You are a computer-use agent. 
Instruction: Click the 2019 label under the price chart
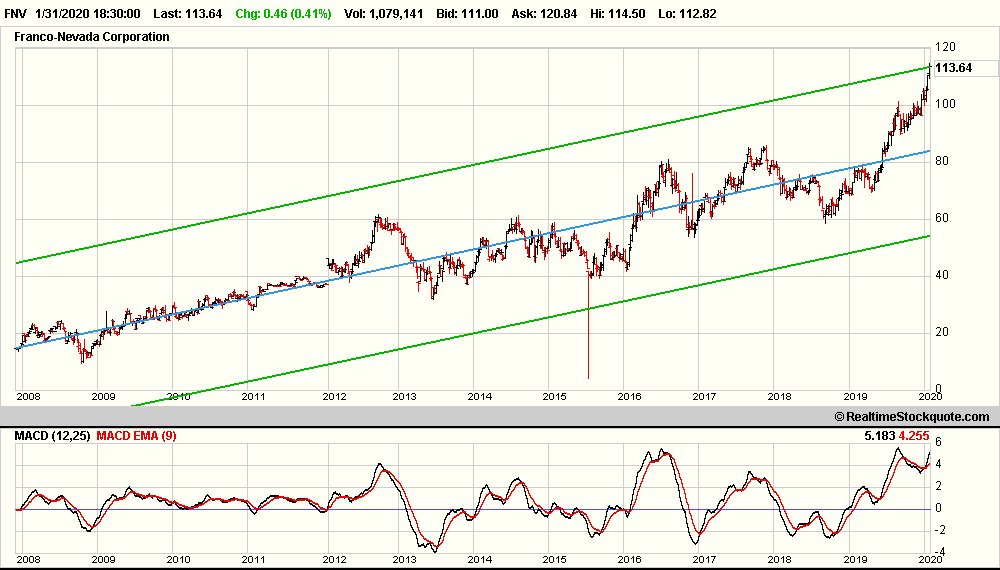point(855,397)
